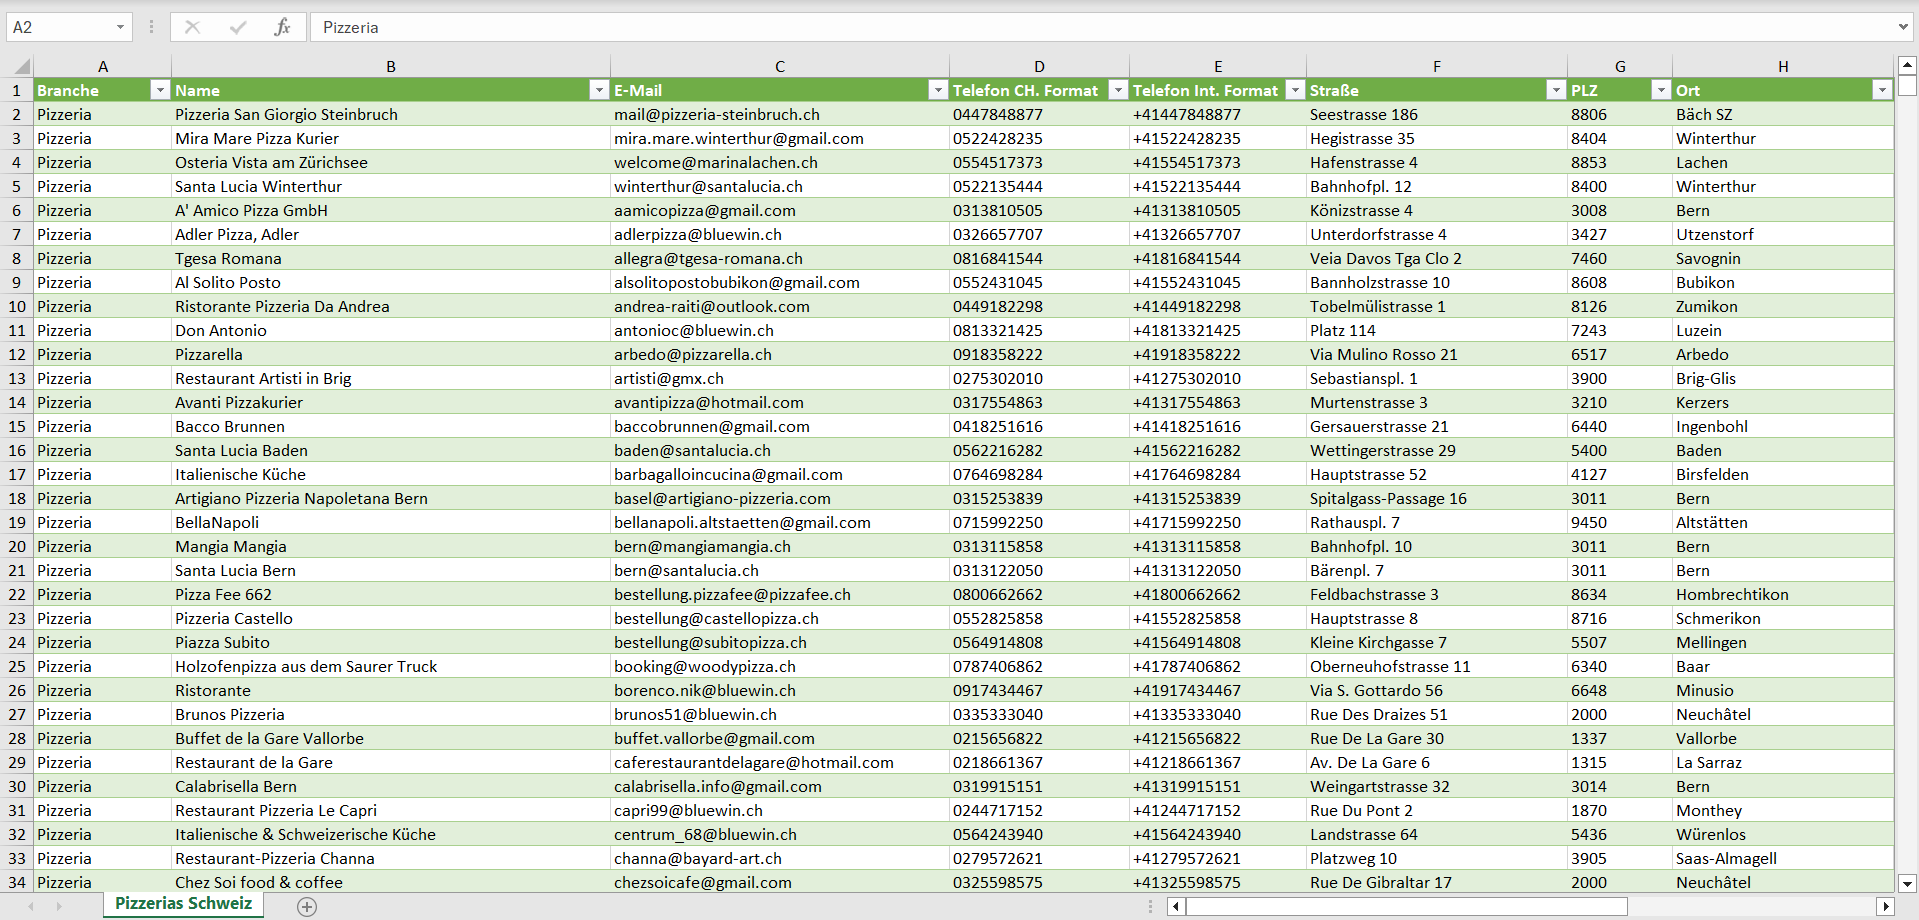Screen dimensions: 1919x920
Task: Click cell 'Rue De Gibraltar 17'
Action: (x=1437, y=882)
